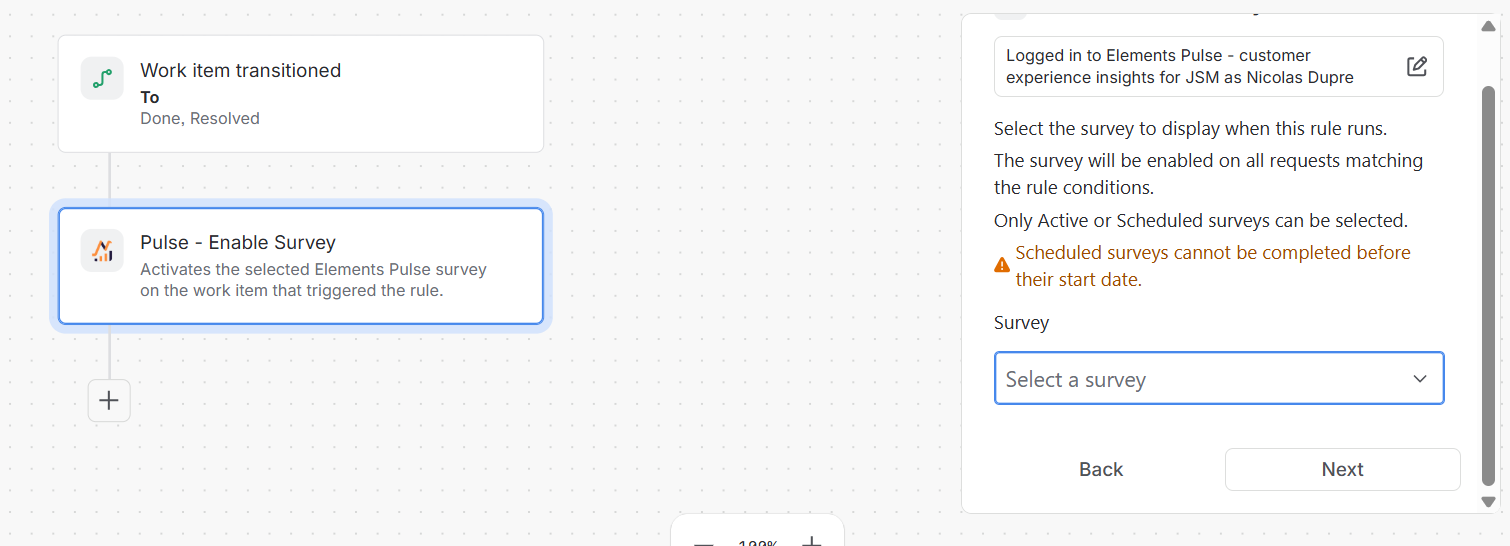Click the Elements Pulse chart icon
Image resolution: width=1510 pixels, height=546 pixels.
coord(102,250)
